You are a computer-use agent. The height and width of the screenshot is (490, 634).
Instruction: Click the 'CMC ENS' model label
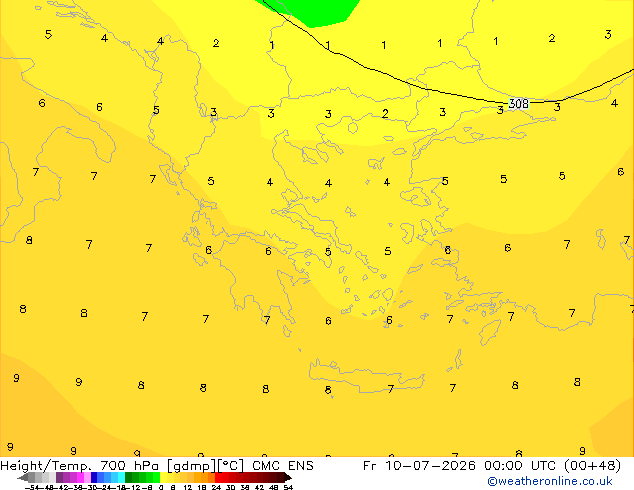[283, 466]
